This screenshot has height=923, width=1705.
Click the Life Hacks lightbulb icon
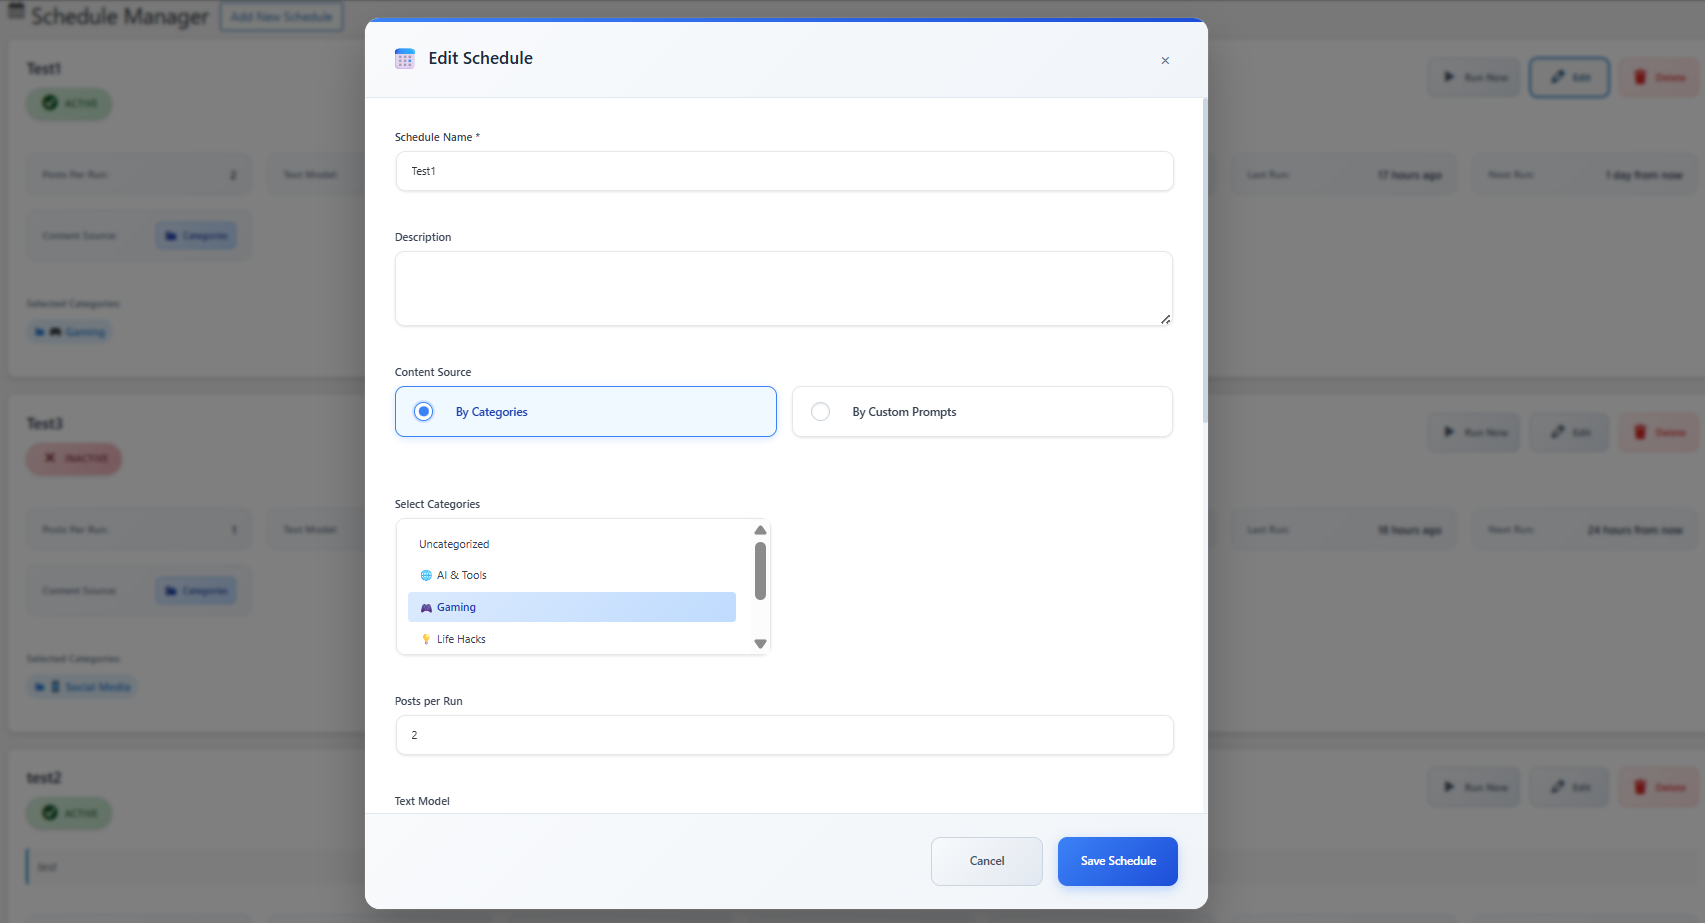click(426, 640)
